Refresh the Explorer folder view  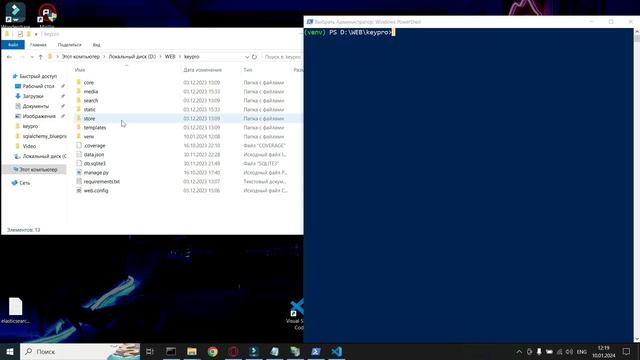(254, 57)
